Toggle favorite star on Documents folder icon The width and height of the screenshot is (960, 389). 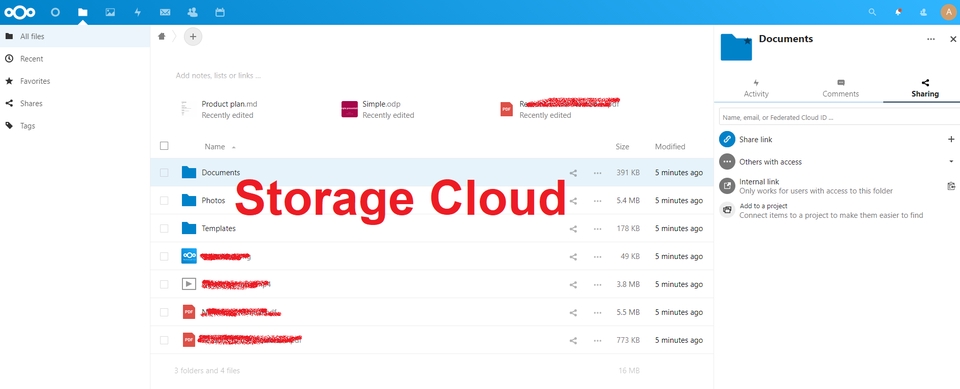pos(747,41)
